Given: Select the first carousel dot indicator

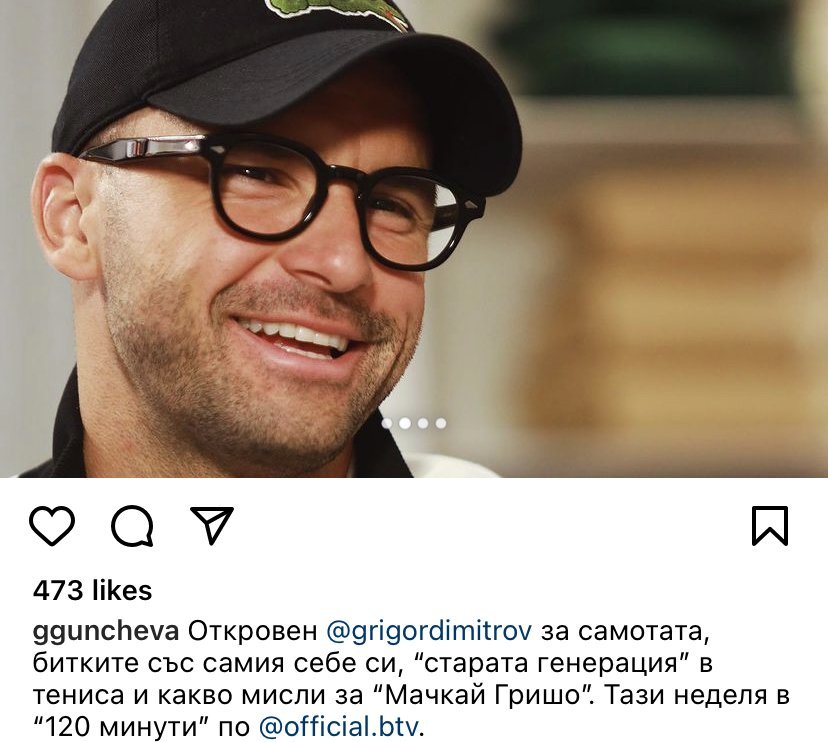Looking at the screenshot, I should pyautogui.click(x=387, y=423).
